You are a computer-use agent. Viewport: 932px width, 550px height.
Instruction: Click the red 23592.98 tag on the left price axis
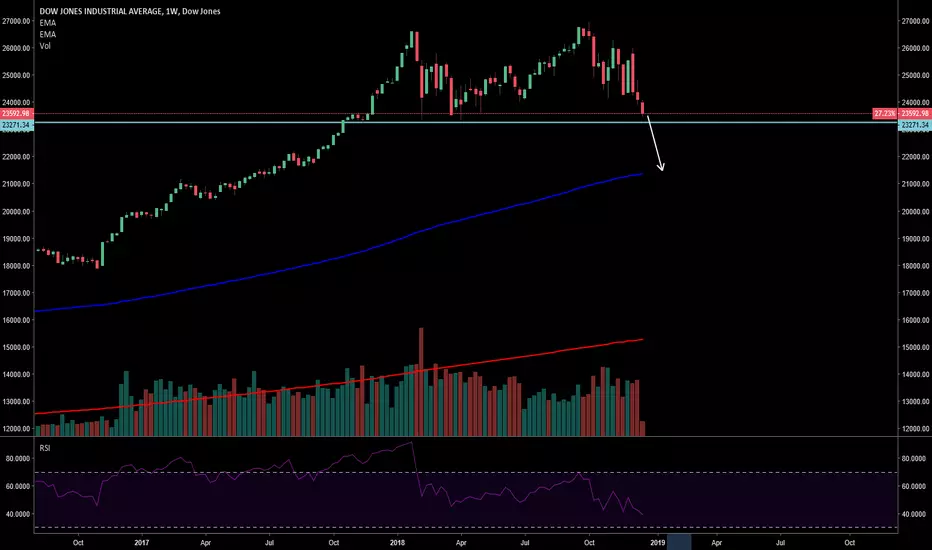17,113
